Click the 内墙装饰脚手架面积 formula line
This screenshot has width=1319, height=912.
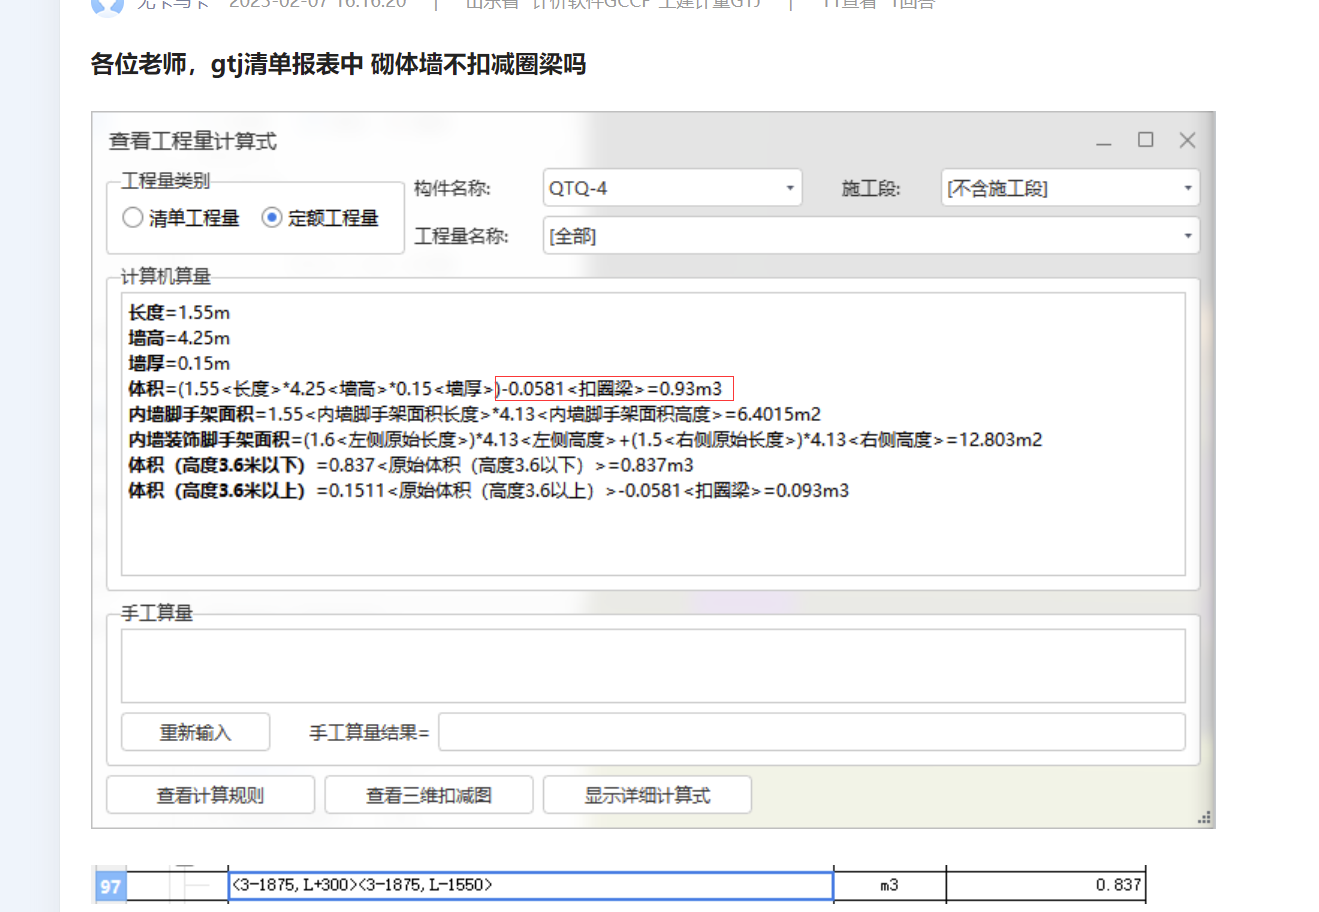[585, 439]
